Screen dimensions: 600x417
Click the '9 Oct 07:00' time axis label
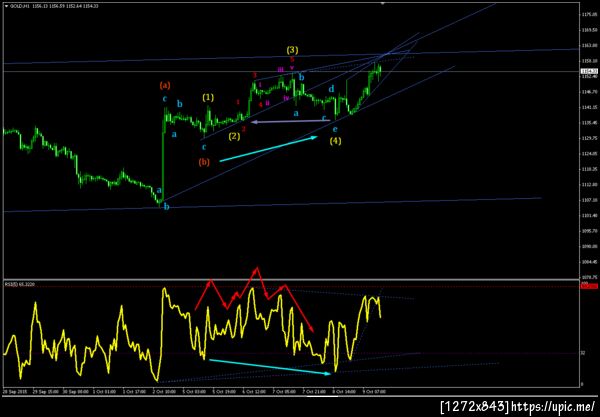pos(375,392)
